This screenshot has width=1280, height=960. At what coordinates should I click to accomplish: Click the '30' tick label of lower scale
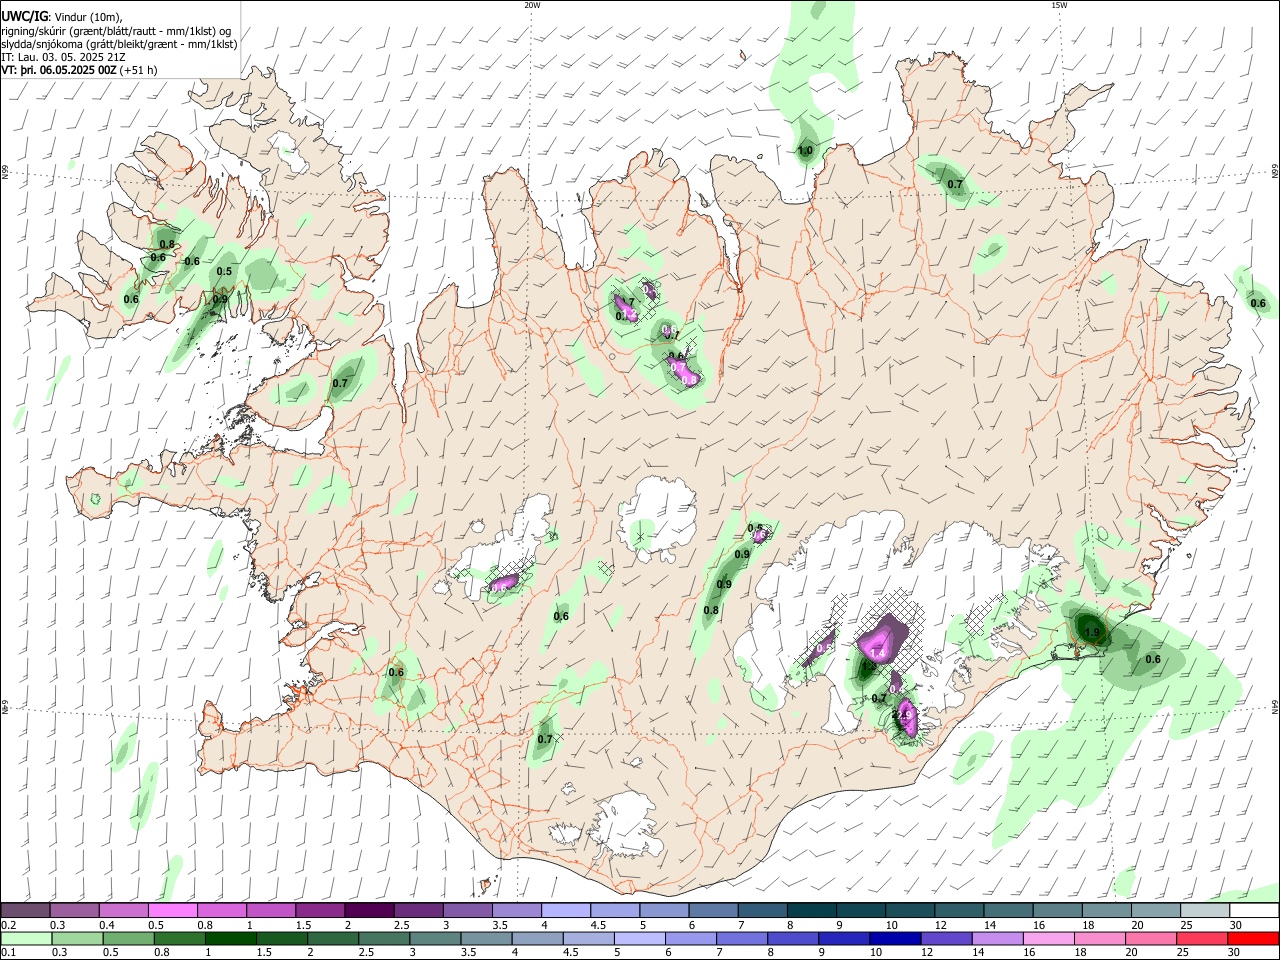[1234, 953]
